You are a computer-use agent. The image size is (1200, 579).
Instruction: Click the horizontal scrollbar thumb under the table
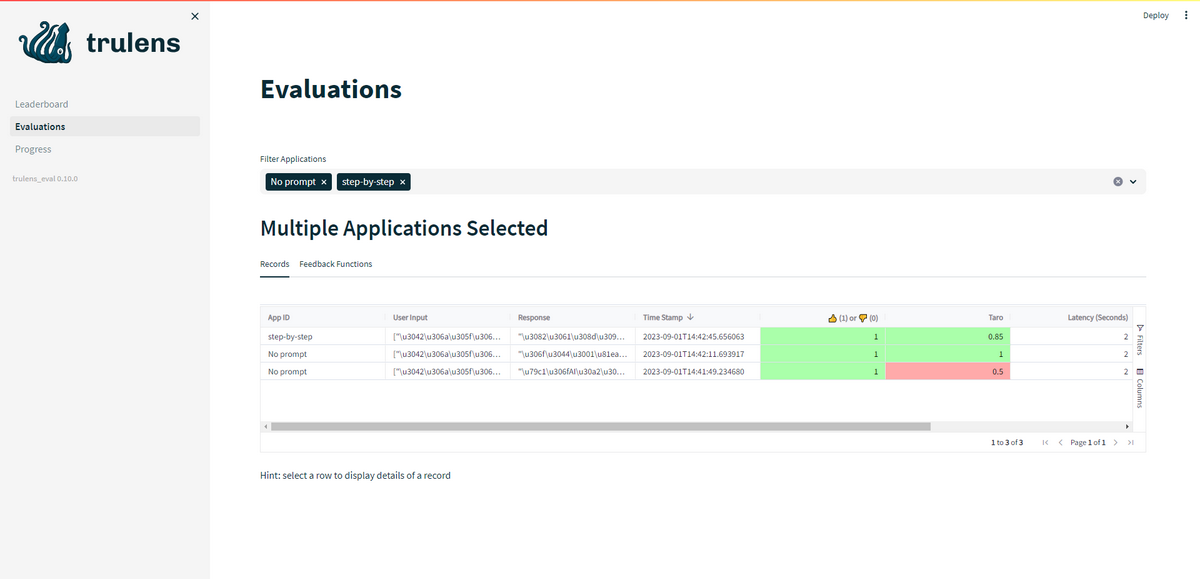coord(601,426)
